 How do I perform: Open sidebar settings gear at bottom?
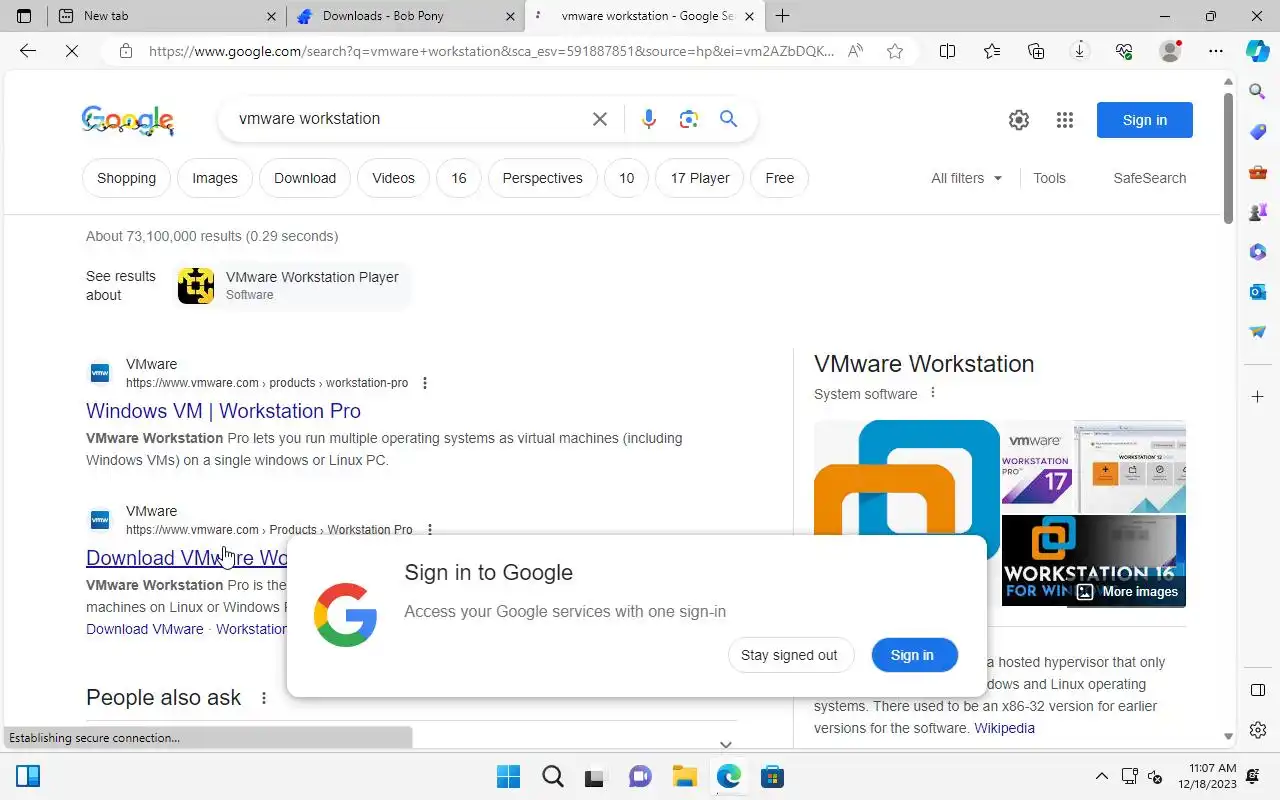1258,730
